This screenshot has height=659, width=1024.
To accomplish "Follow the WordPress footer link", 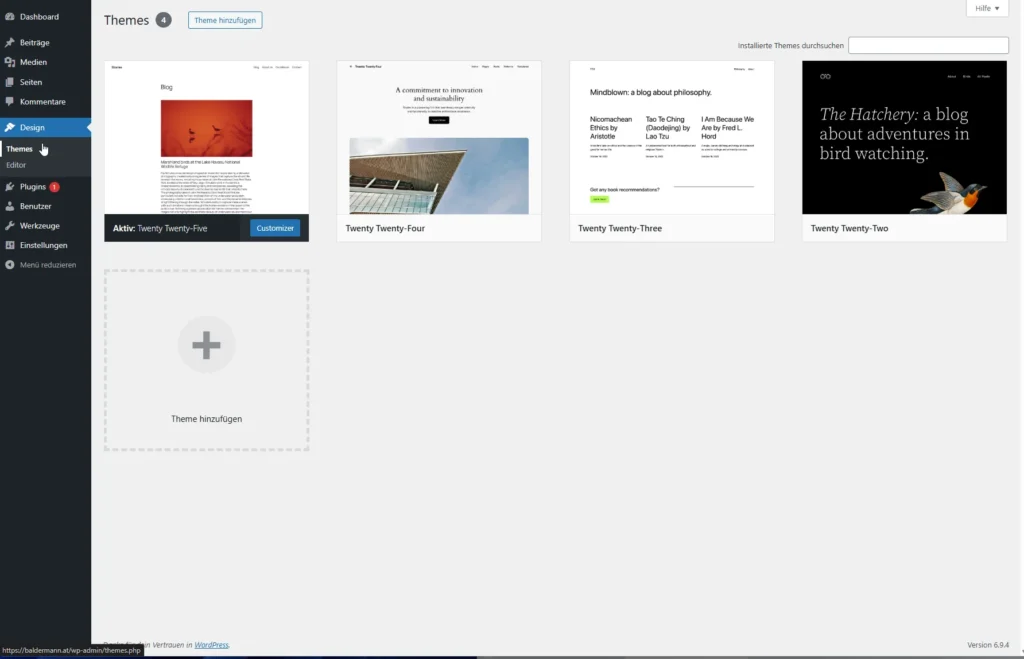I will 212,645.
